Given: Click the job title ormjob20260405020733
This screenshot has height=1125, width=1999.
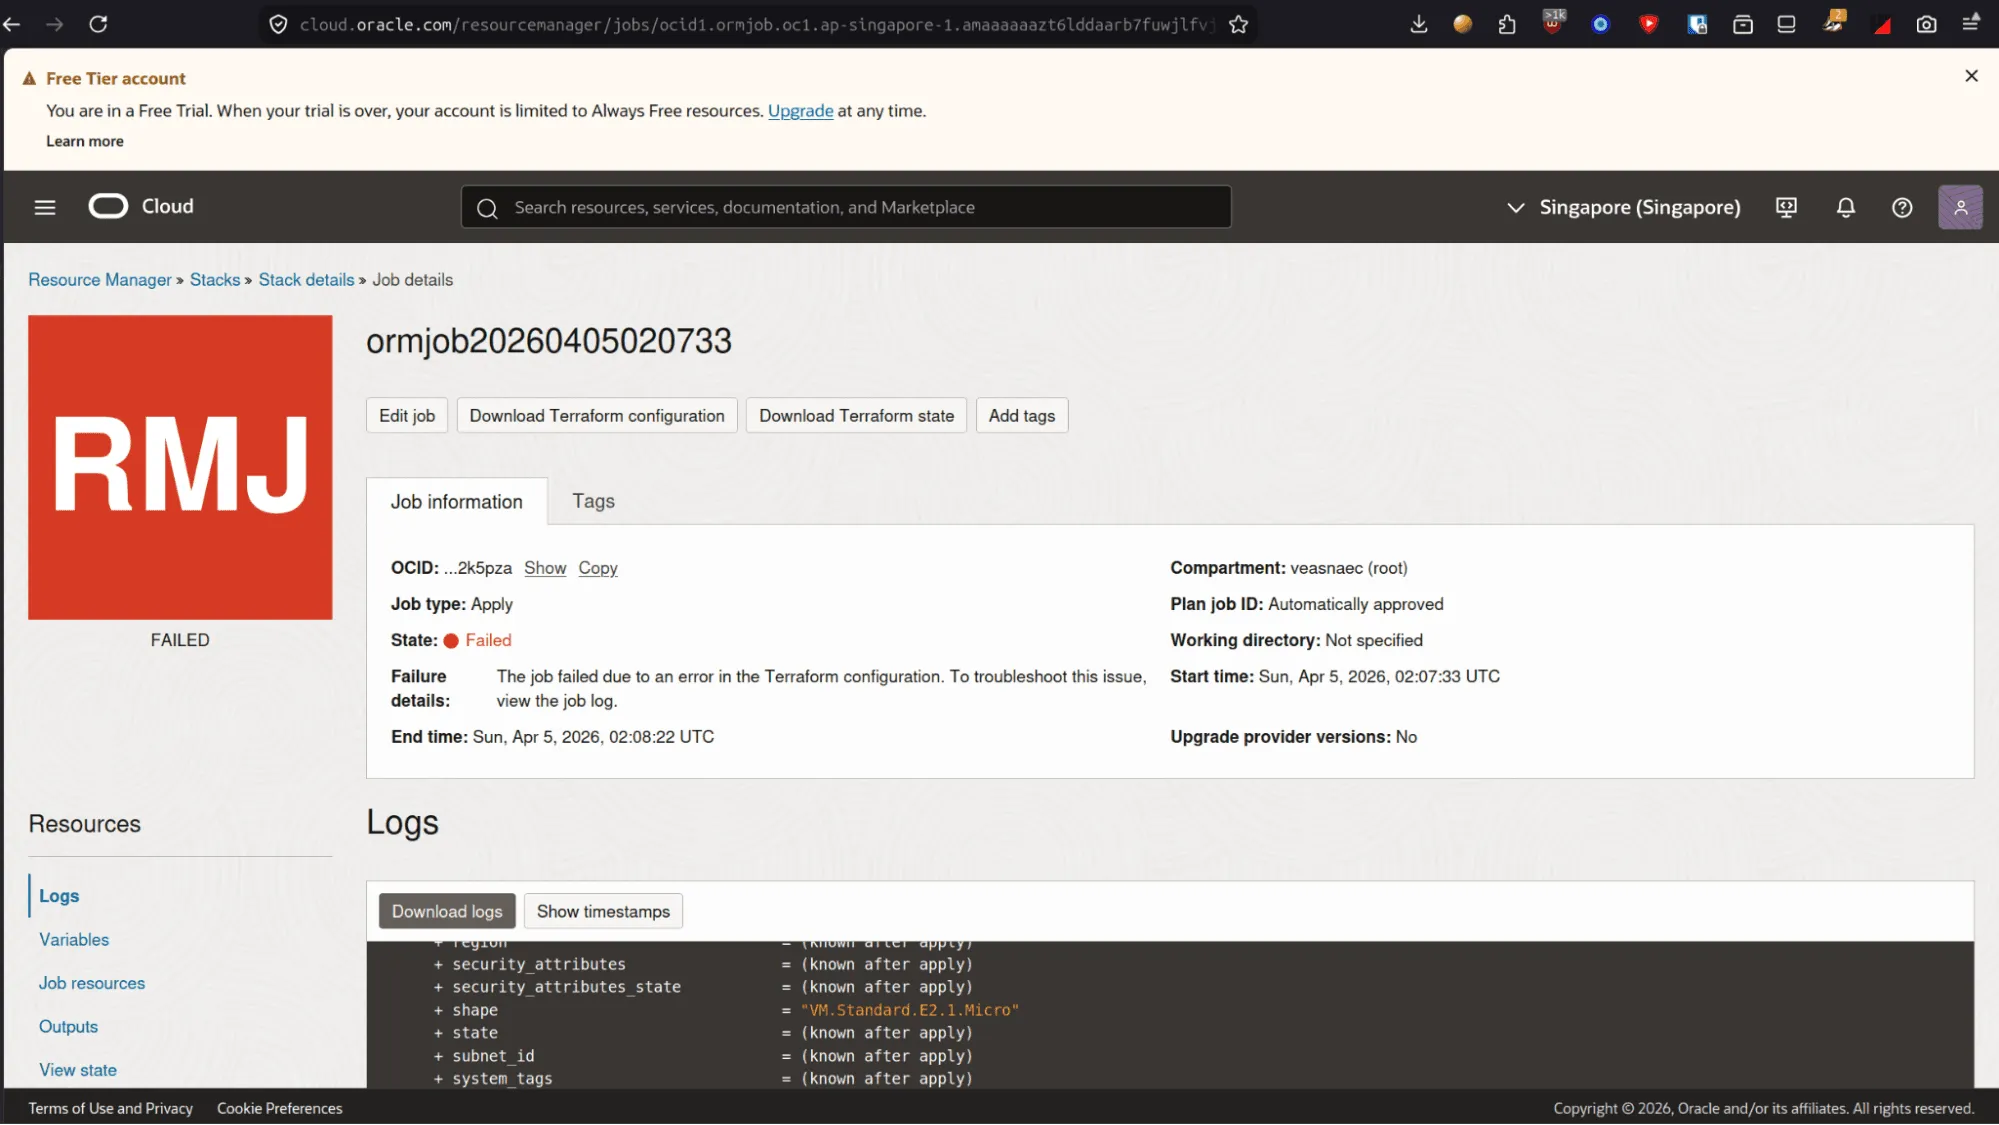Looking at the screenshot, I should pyautogui.click(x=549, y=341).
